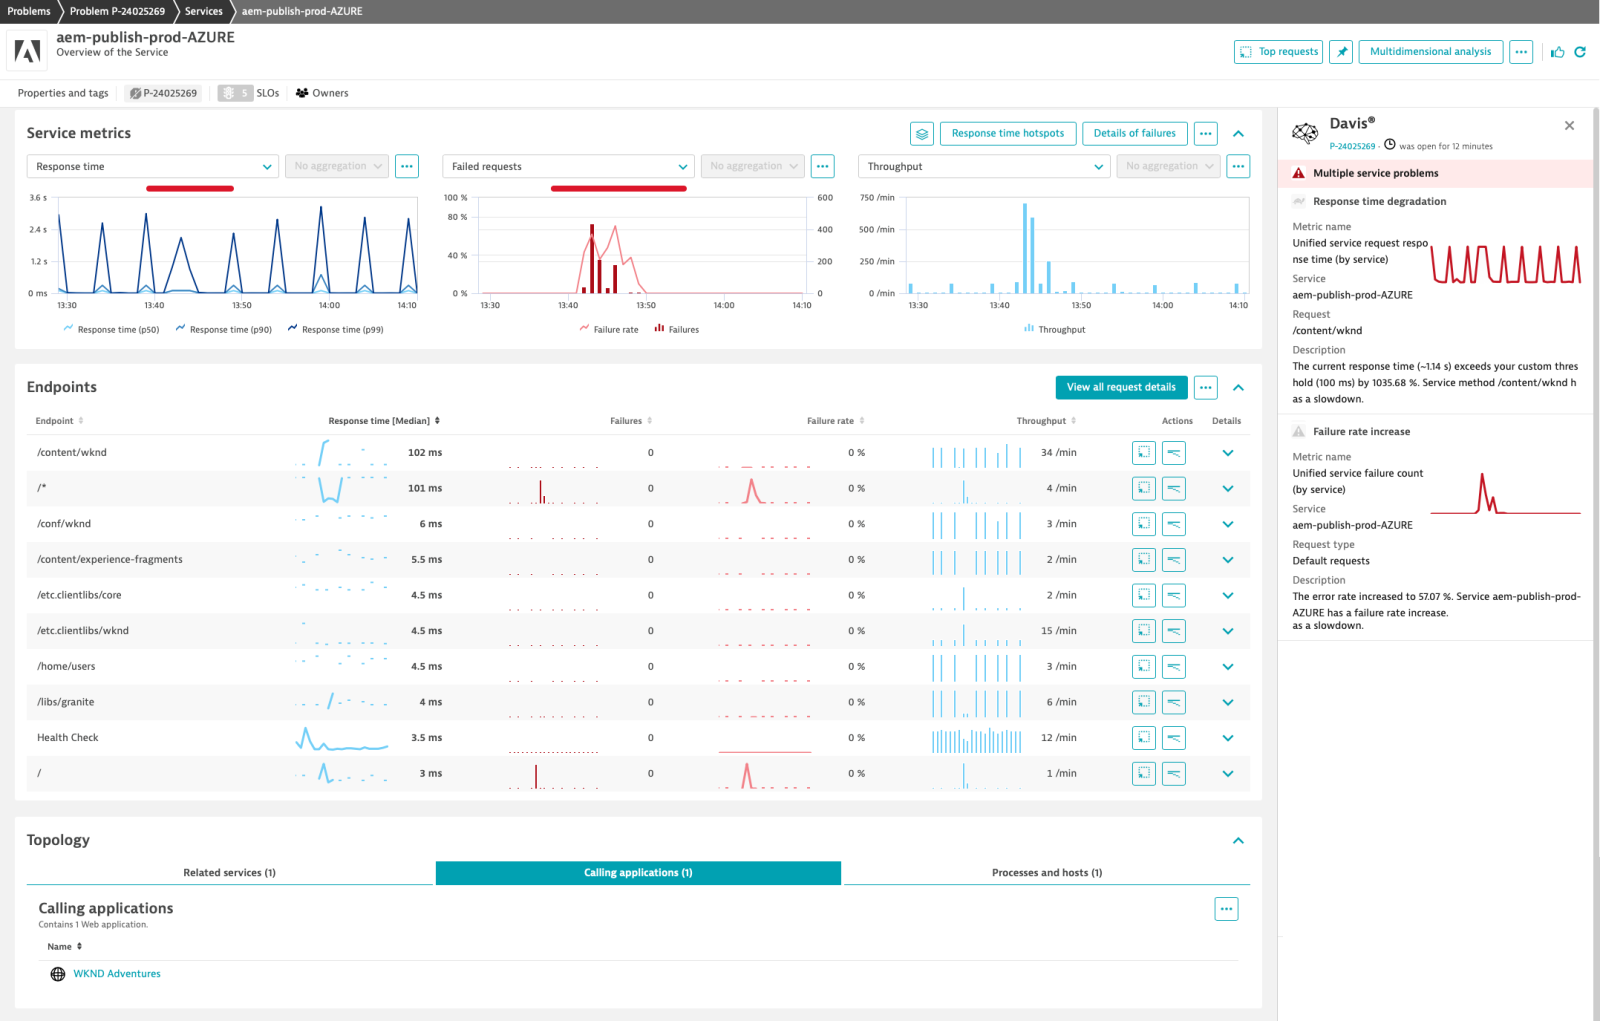Select the red response time sparkline in Davis panel
1600x1021 pixels.
pyautogui.click(x=1505, y=263)
